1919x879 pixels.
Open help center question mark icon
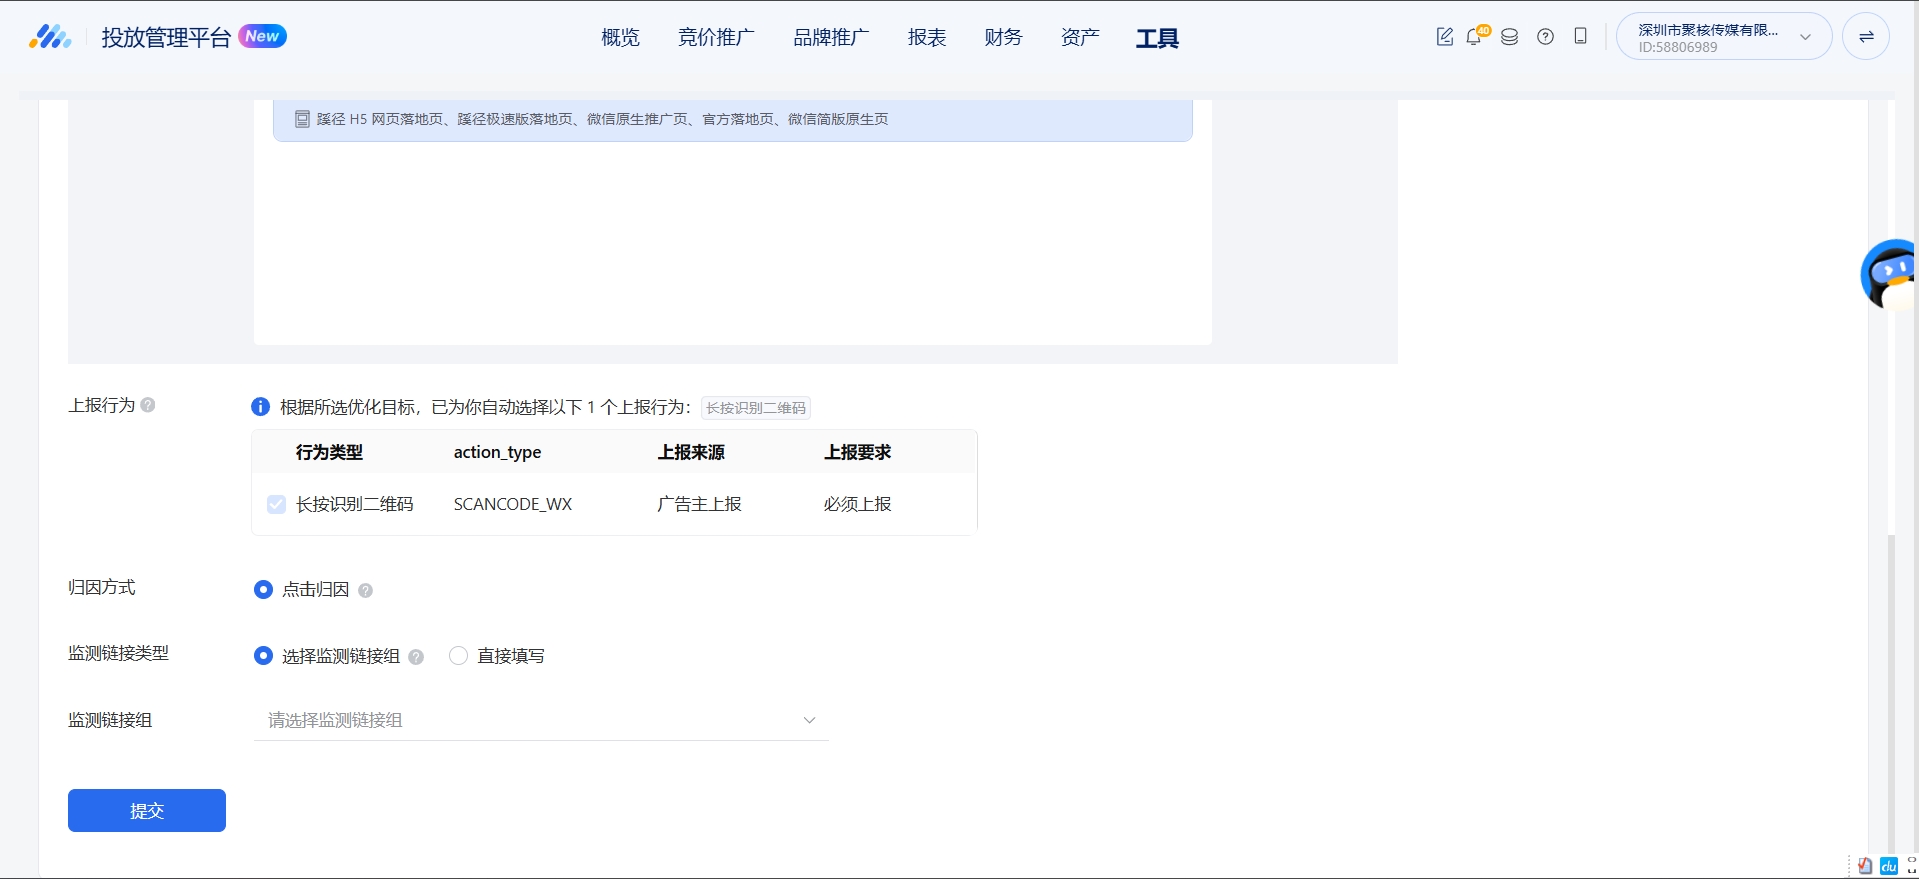[1545, 37]
